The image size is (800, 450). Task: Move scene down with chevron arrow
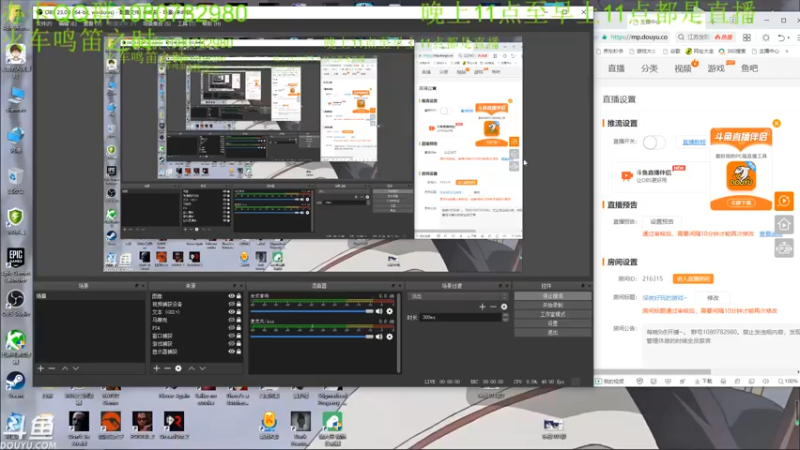point(76,368)
